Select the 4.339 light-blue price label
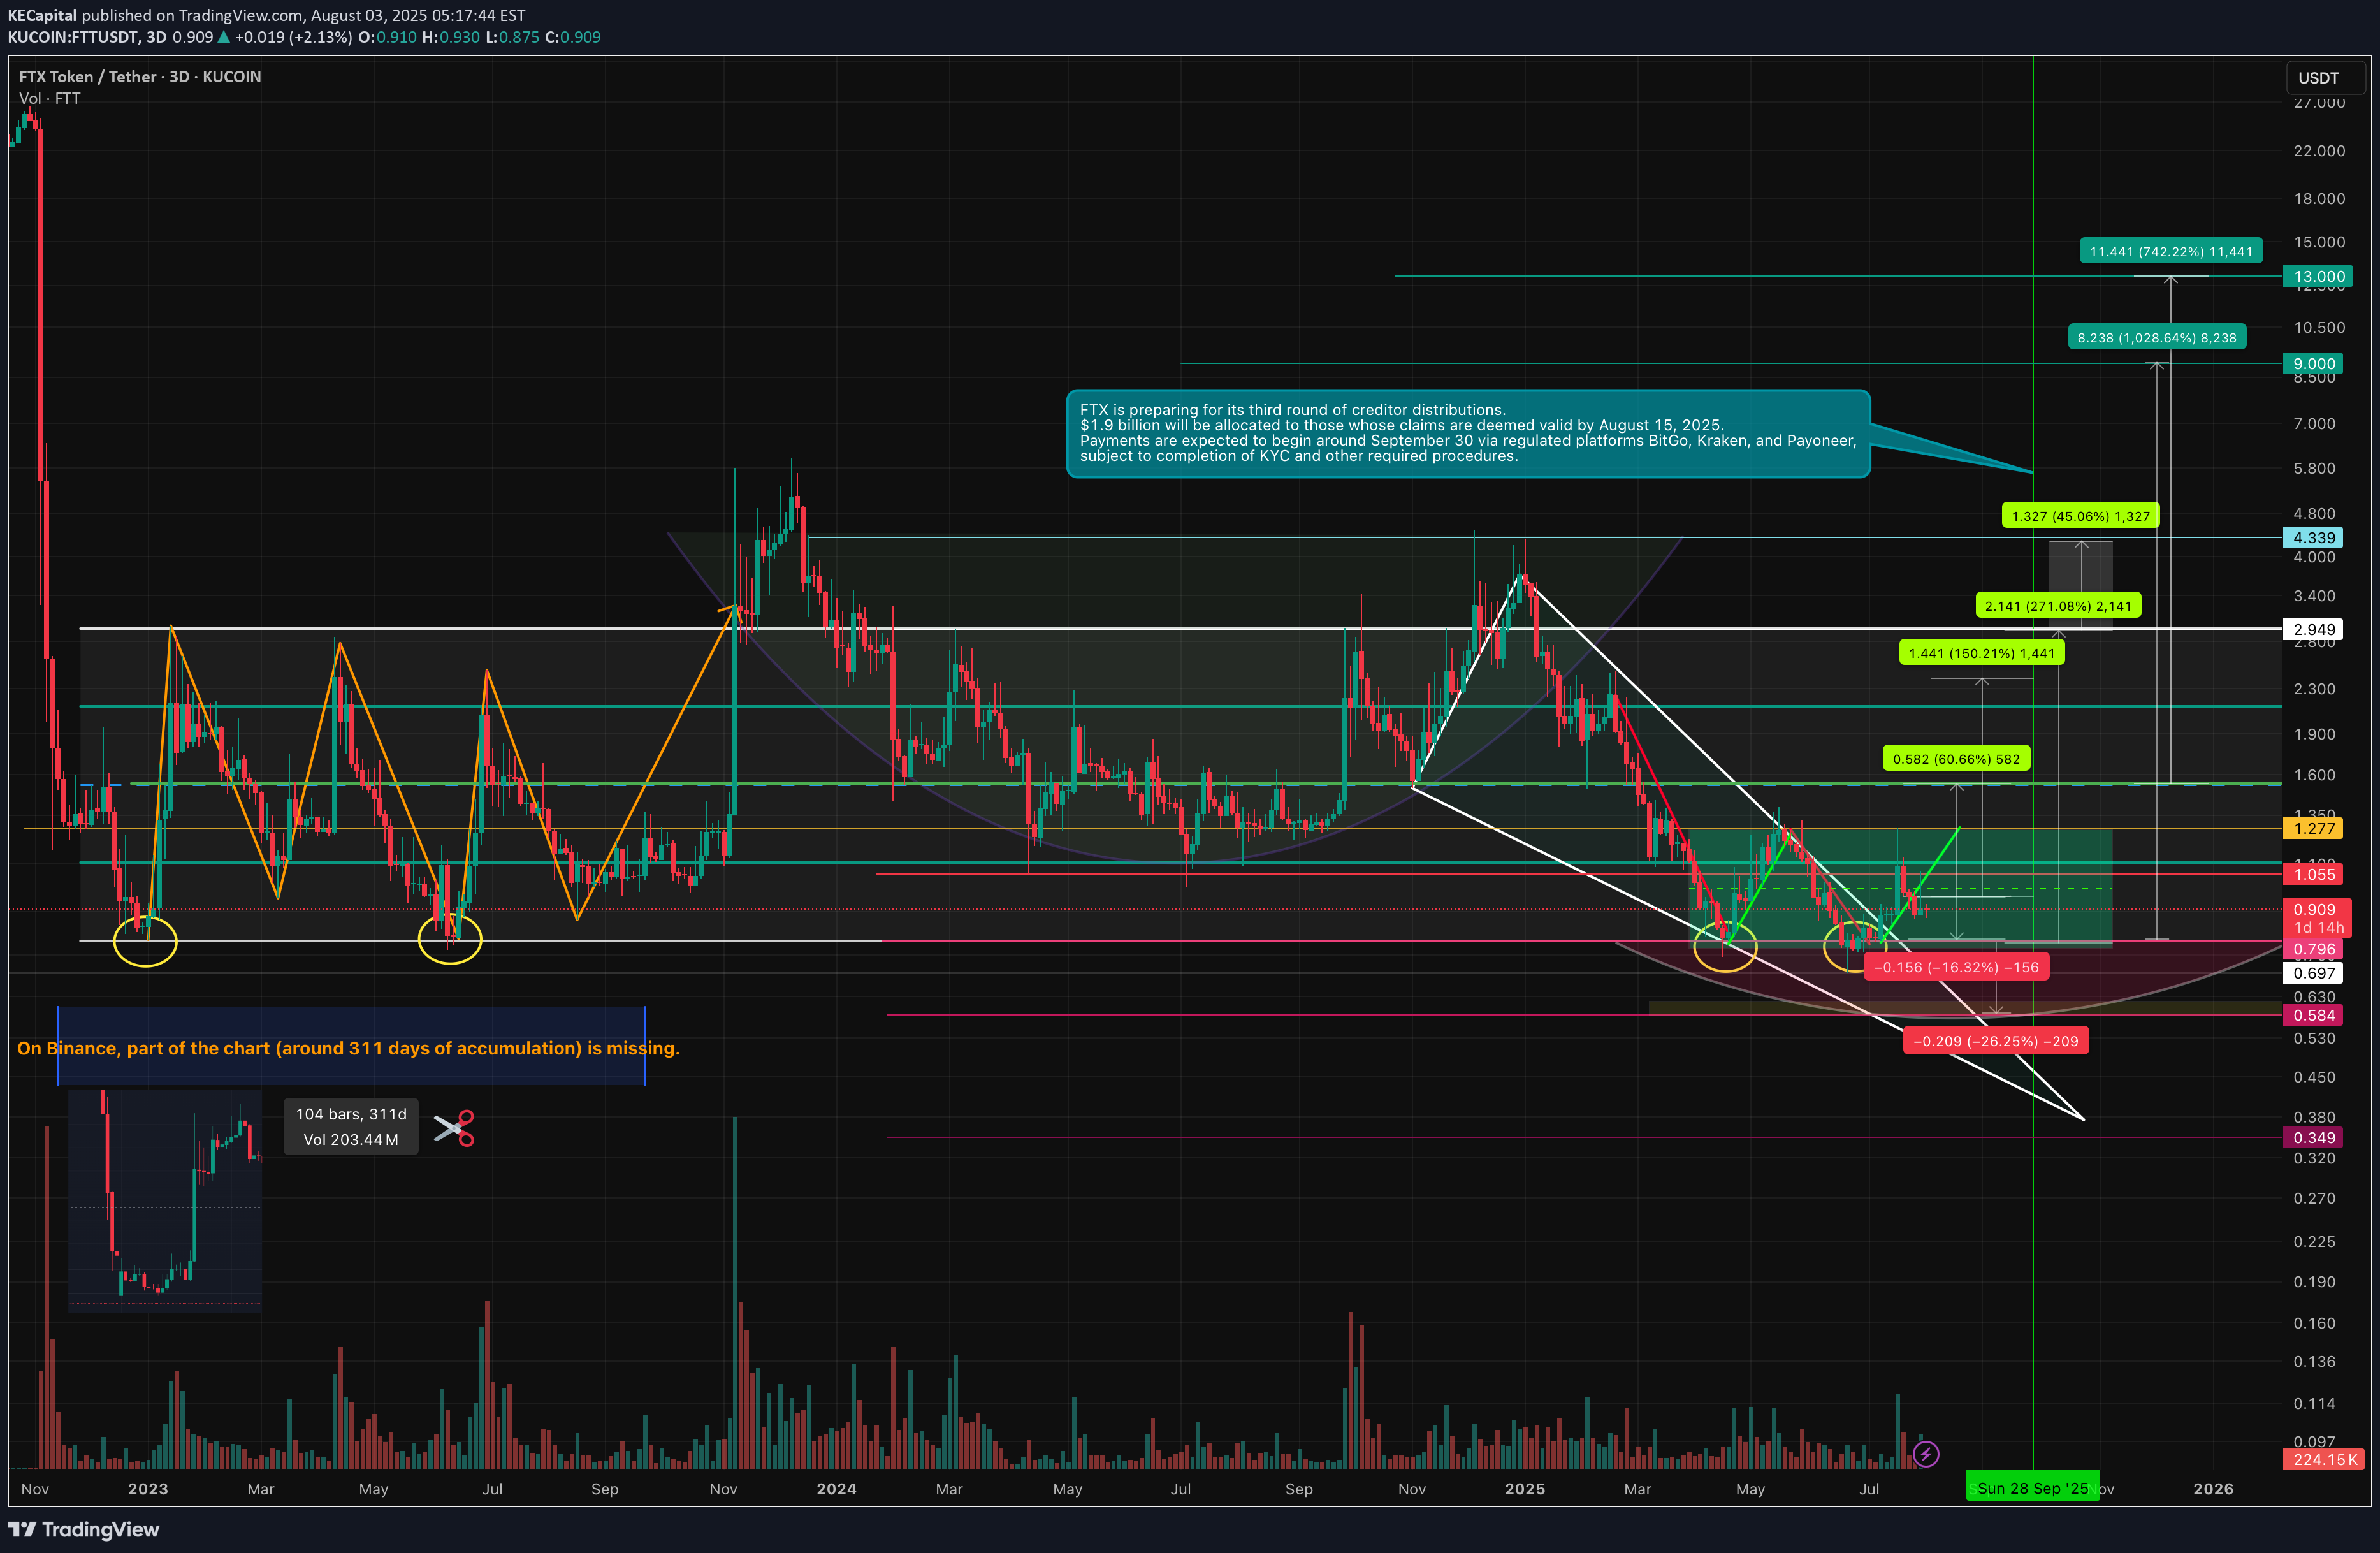The width and height of the screenshot is (2380, 1553). click(x=2314, y=538)
